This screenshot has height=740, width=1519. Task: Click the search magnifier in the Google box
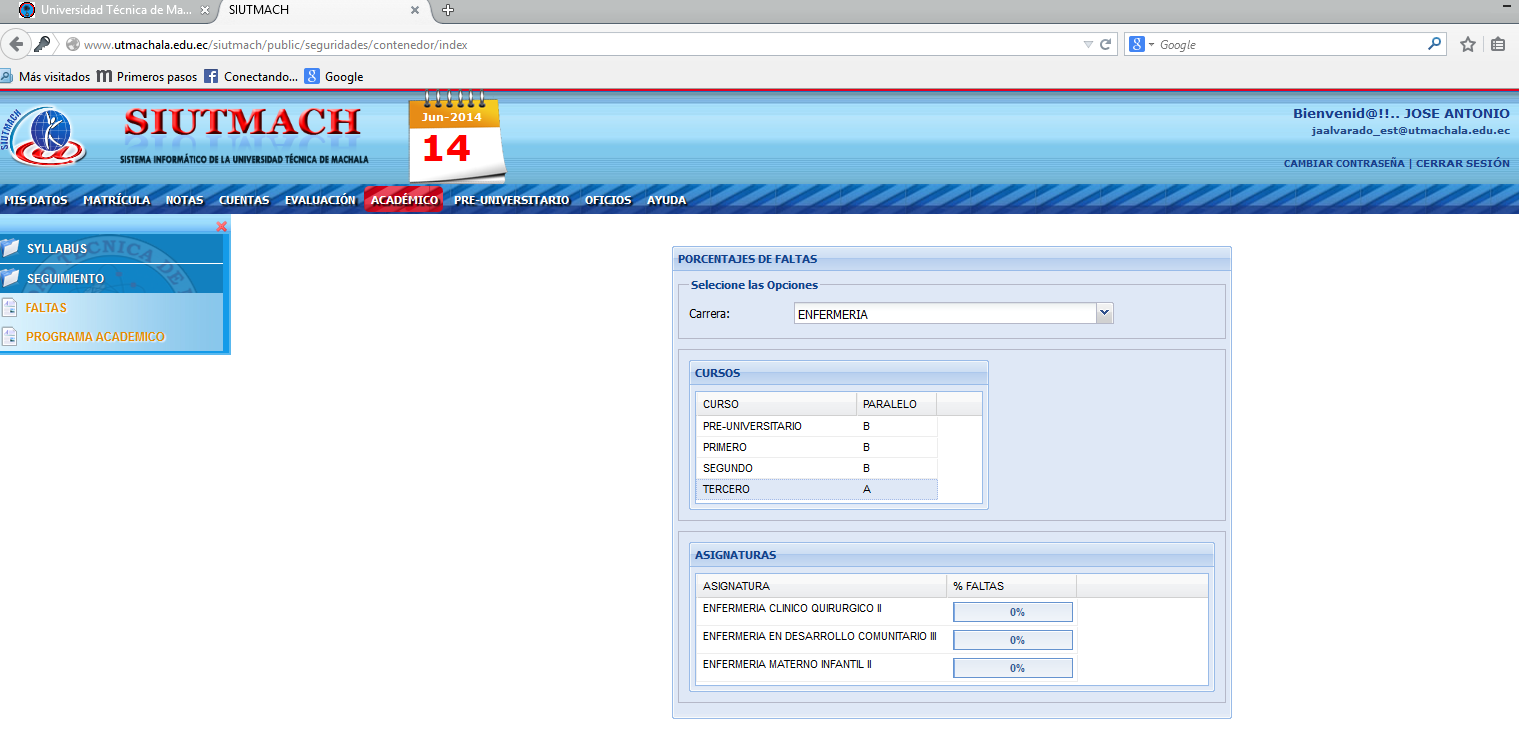click(x=1435, y=44)
